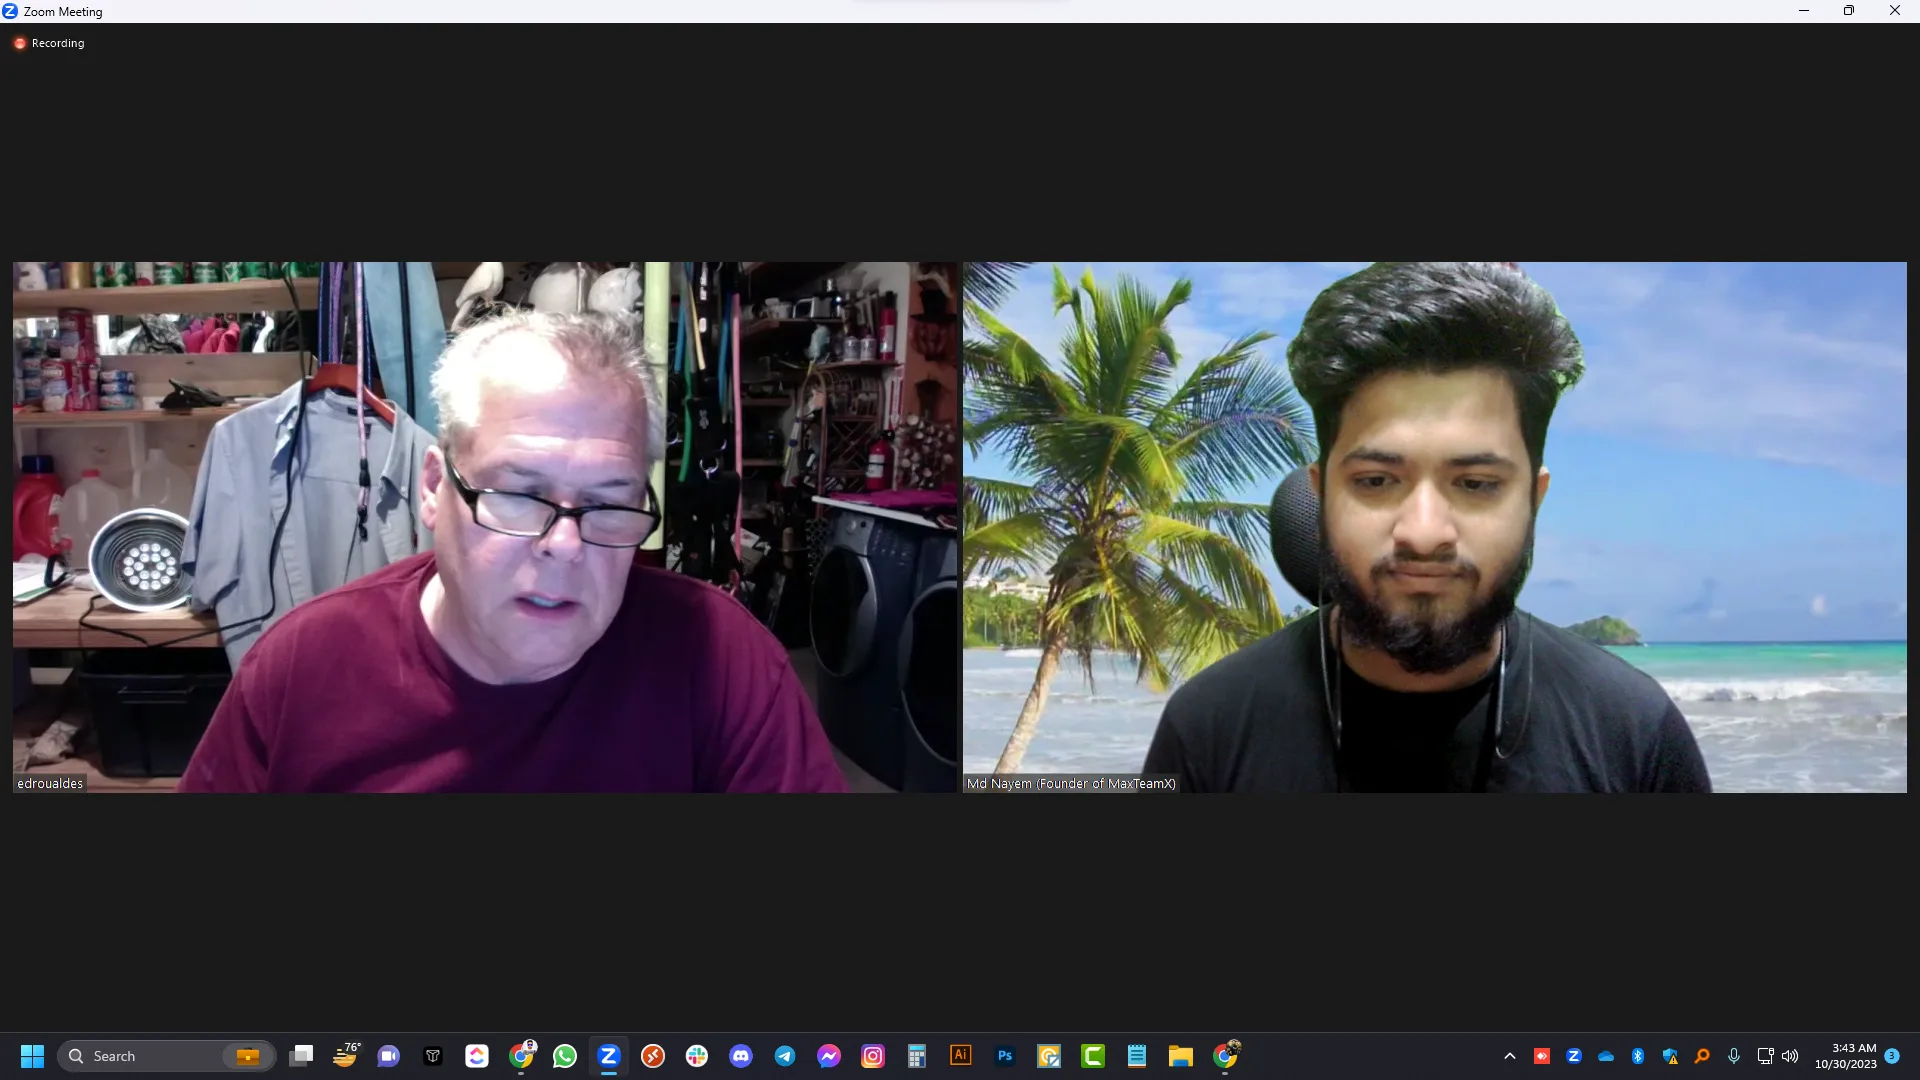Image resolution: width=1920 pixels, height=1080 pixels.
Task: Open Discord taskbar icon
Action: coord(741,1056)
